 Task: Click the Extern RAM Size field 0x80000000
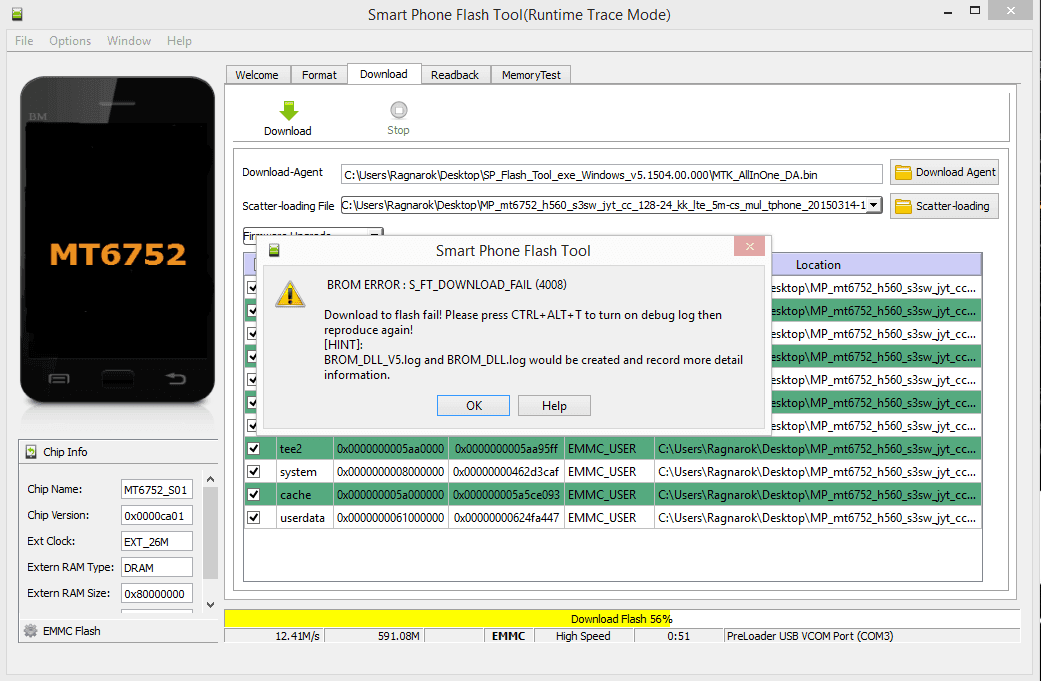coord(157,593)
